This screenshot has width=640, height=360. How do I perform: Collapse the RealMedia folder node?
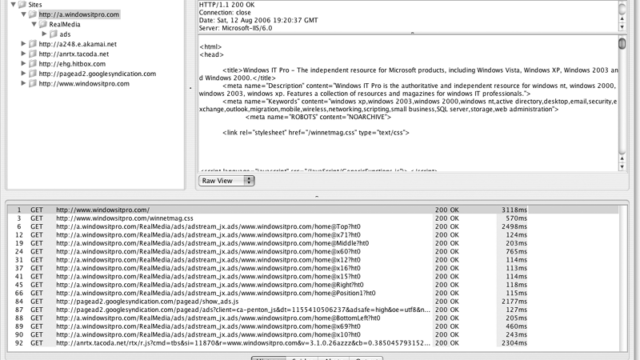pos(34,24)
